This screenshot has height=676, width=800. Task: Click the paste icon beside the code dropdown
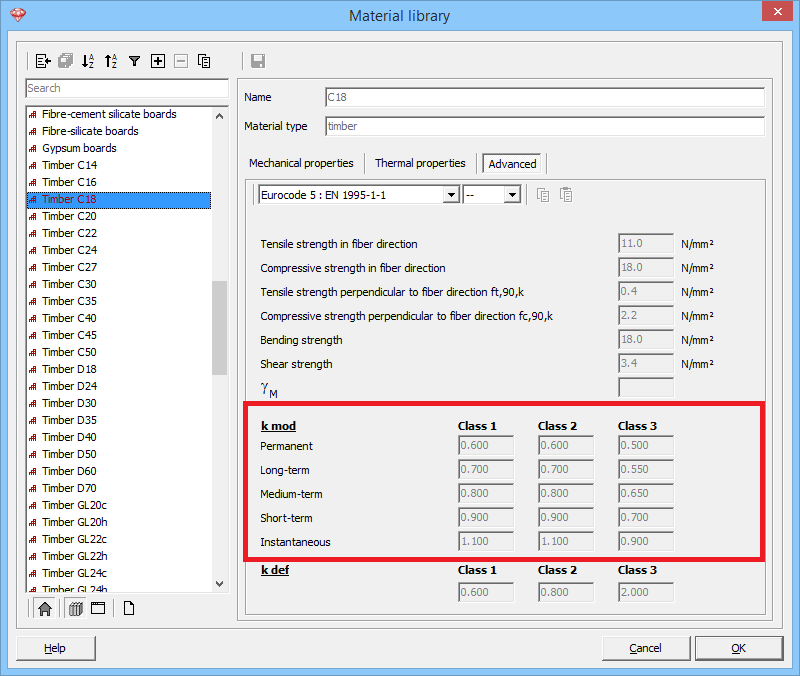coord(565,194)
